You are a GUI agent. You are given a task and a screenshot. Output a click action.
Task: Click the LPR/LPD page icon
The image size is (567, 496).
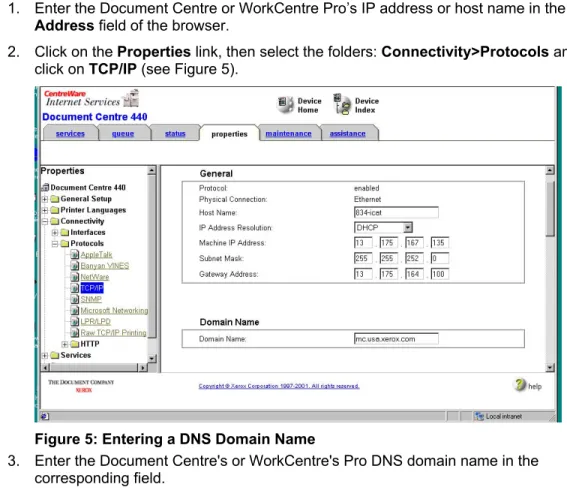(x=74, y=322)
